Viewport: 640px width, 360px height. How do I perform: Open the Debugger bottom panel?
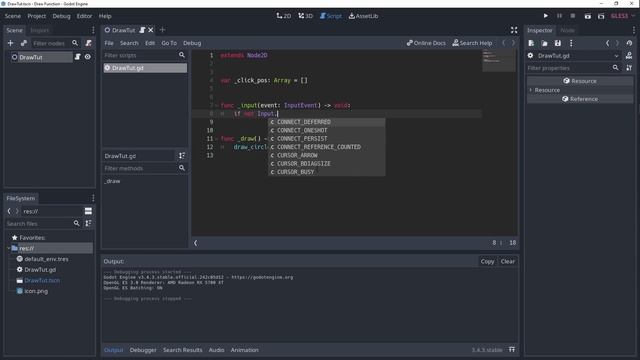point(143,350)
